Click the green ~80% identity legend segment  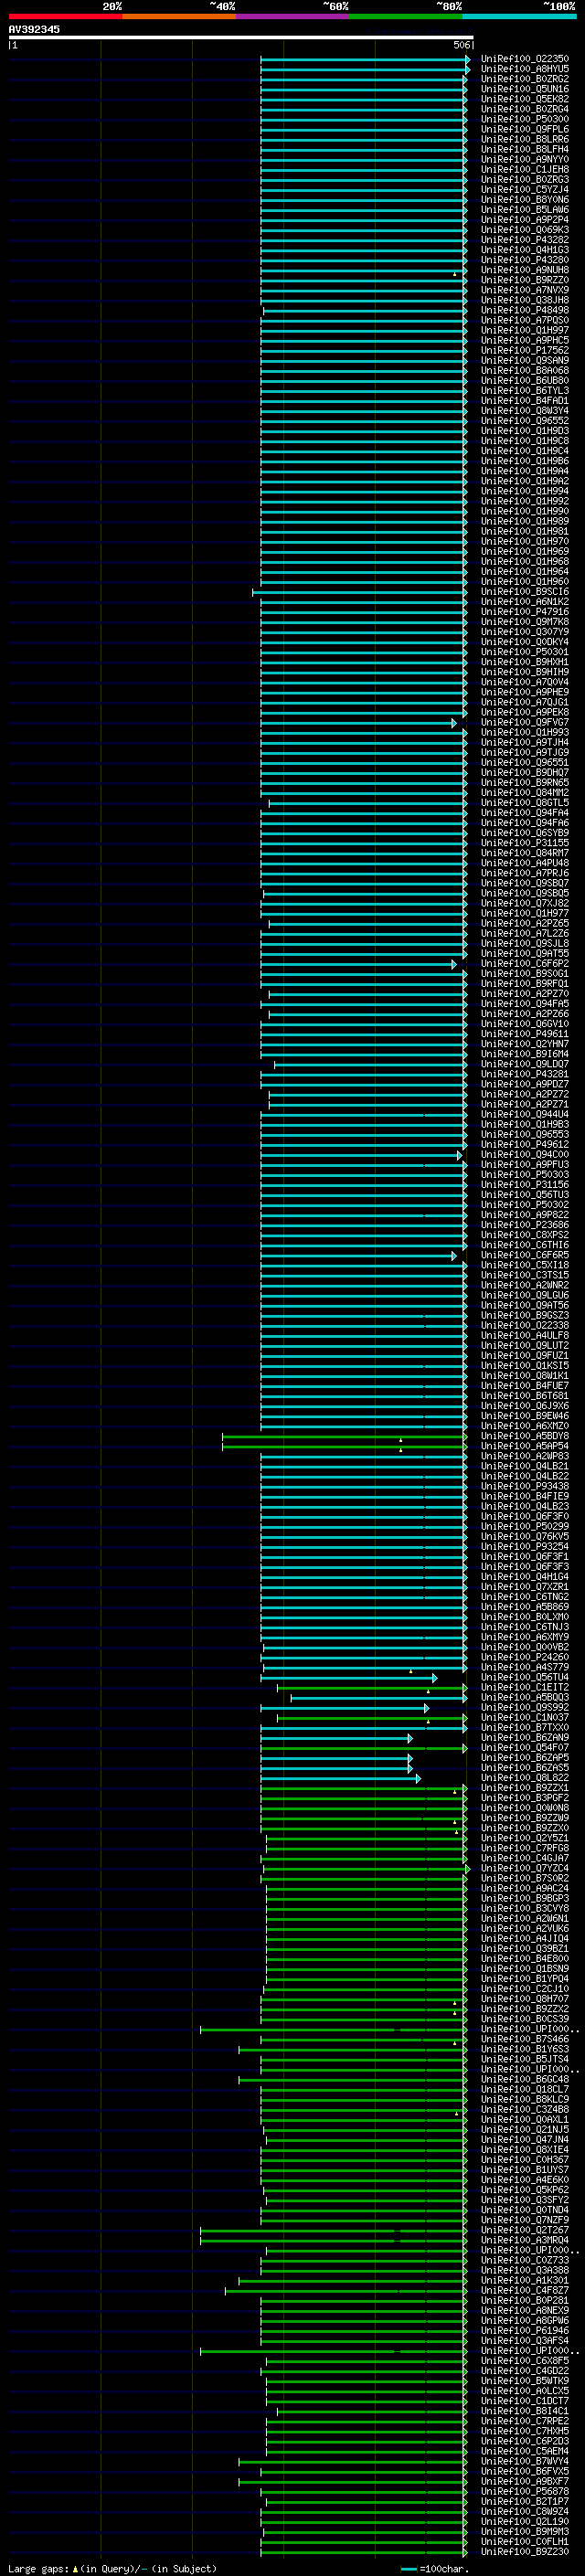[x=406, y=16]
